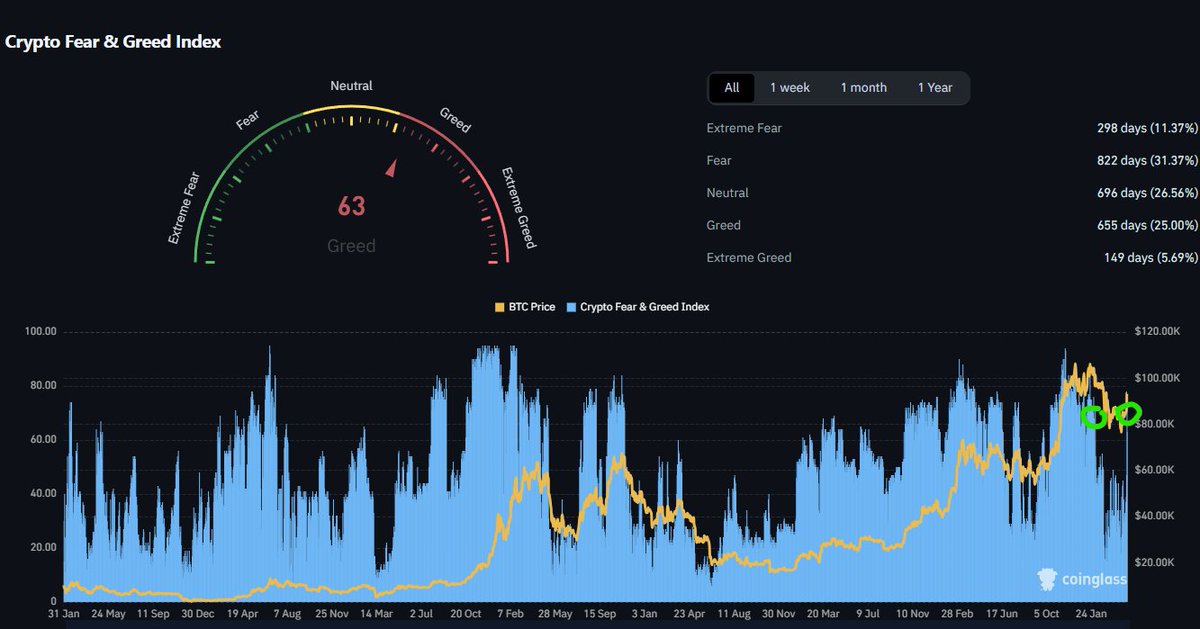Click the Extreme Greed gauge label
The image size is (1200, 629).
pyautogui.click(x=520, y=208)
